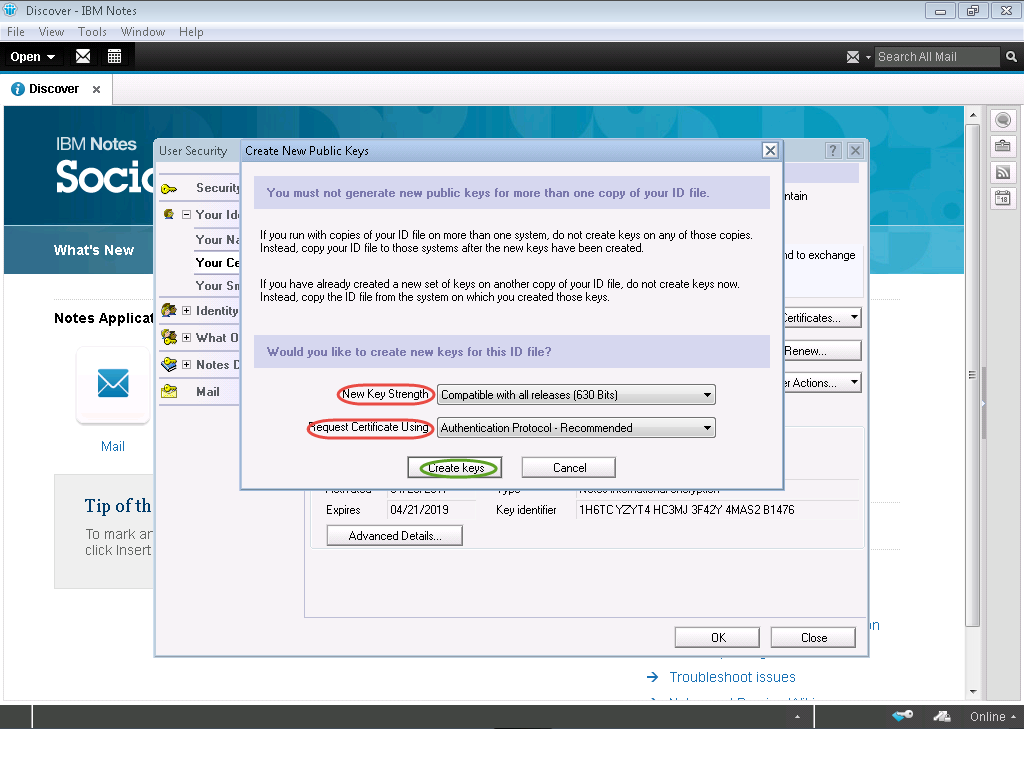Click the Expires date 04/21/2019

coord(419,510)
